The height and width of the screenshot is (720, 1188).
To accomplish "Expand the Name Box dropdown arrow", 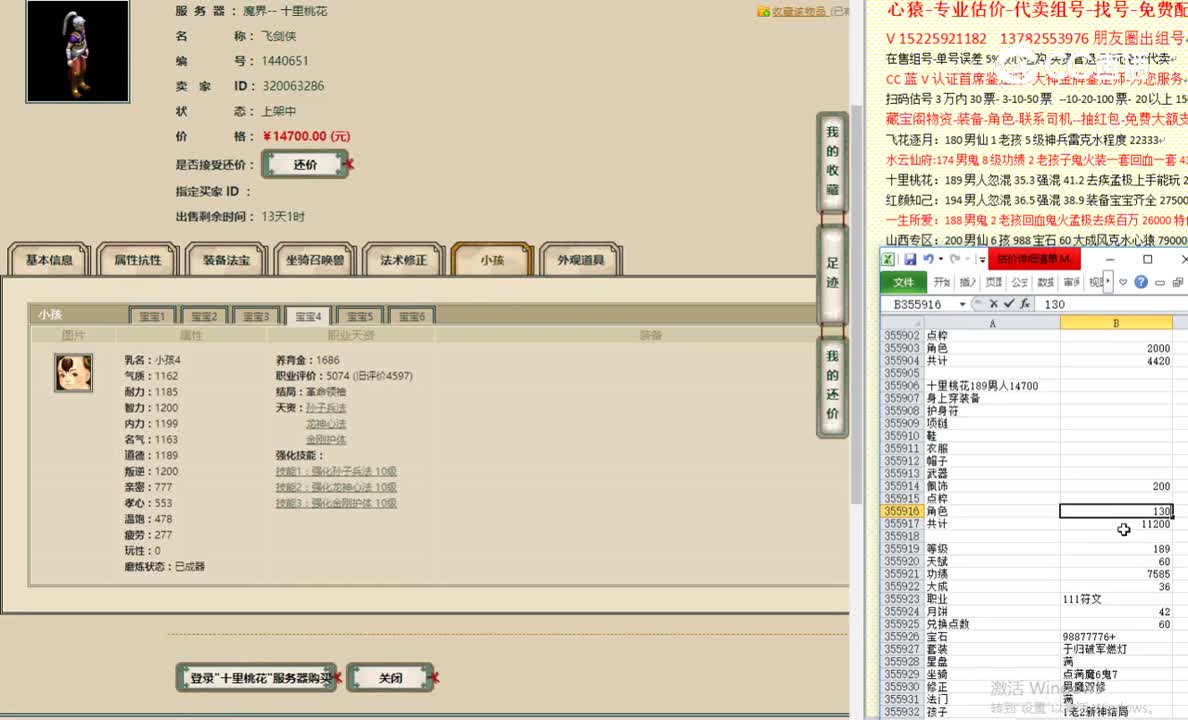I will point(962,304).
